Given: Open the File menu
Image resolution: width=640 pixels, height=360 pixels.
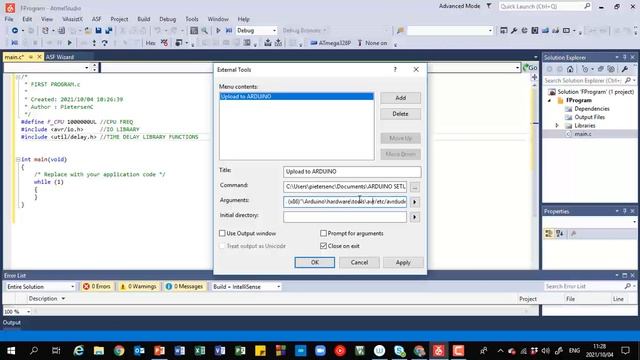Looking at the screenshot, I should tap(9, 19).
